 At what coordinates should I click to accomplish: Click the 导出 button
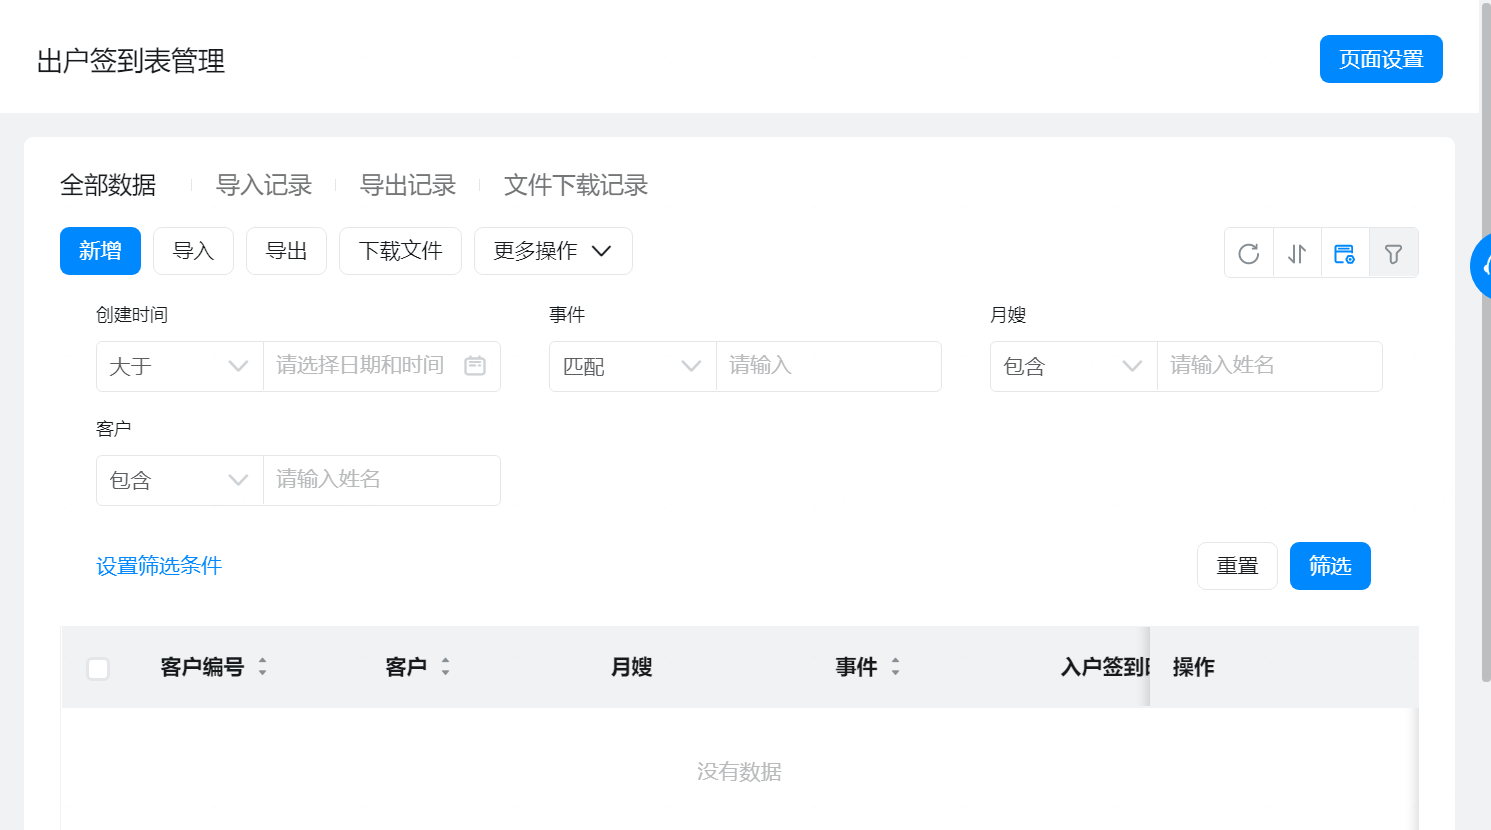click(286, 251)
